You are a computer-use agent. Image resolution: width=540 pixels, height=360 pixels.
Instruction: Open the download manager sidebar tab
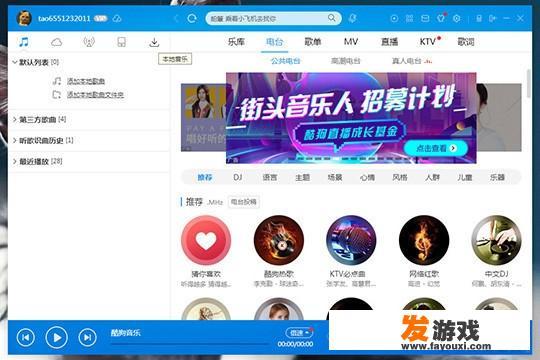[x=154, y=42]
